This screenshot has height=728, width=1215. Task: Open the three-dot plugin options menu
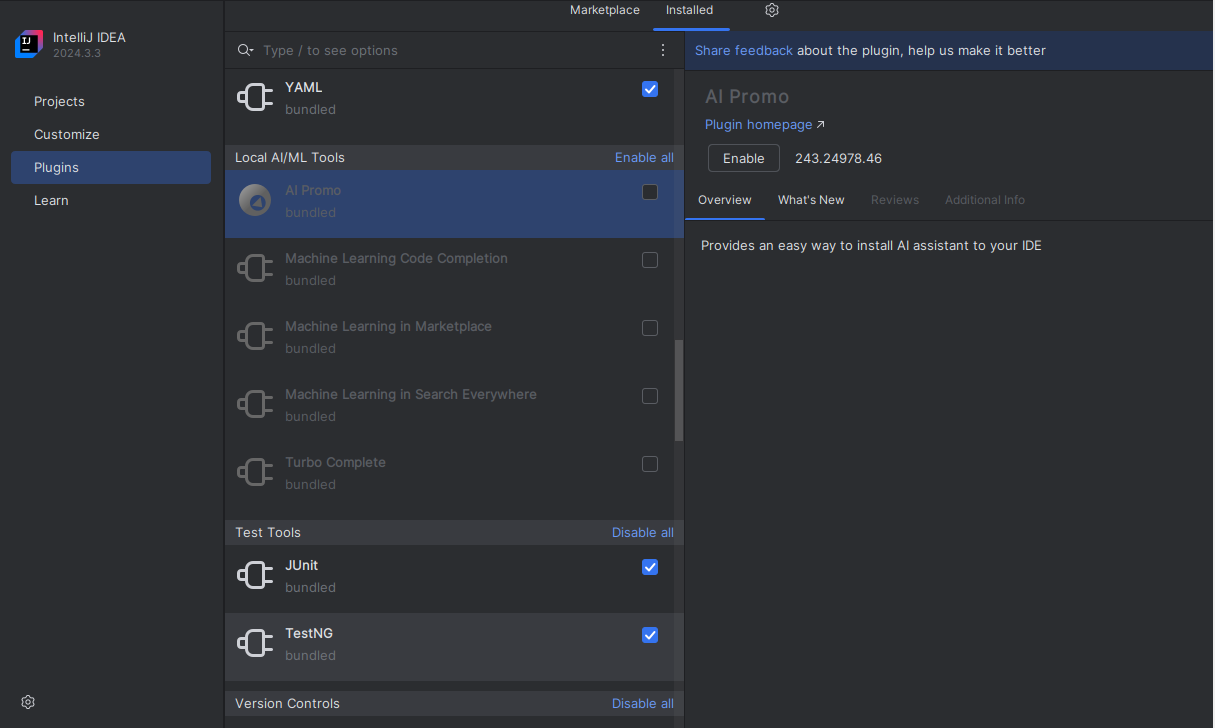click(662, 49)
